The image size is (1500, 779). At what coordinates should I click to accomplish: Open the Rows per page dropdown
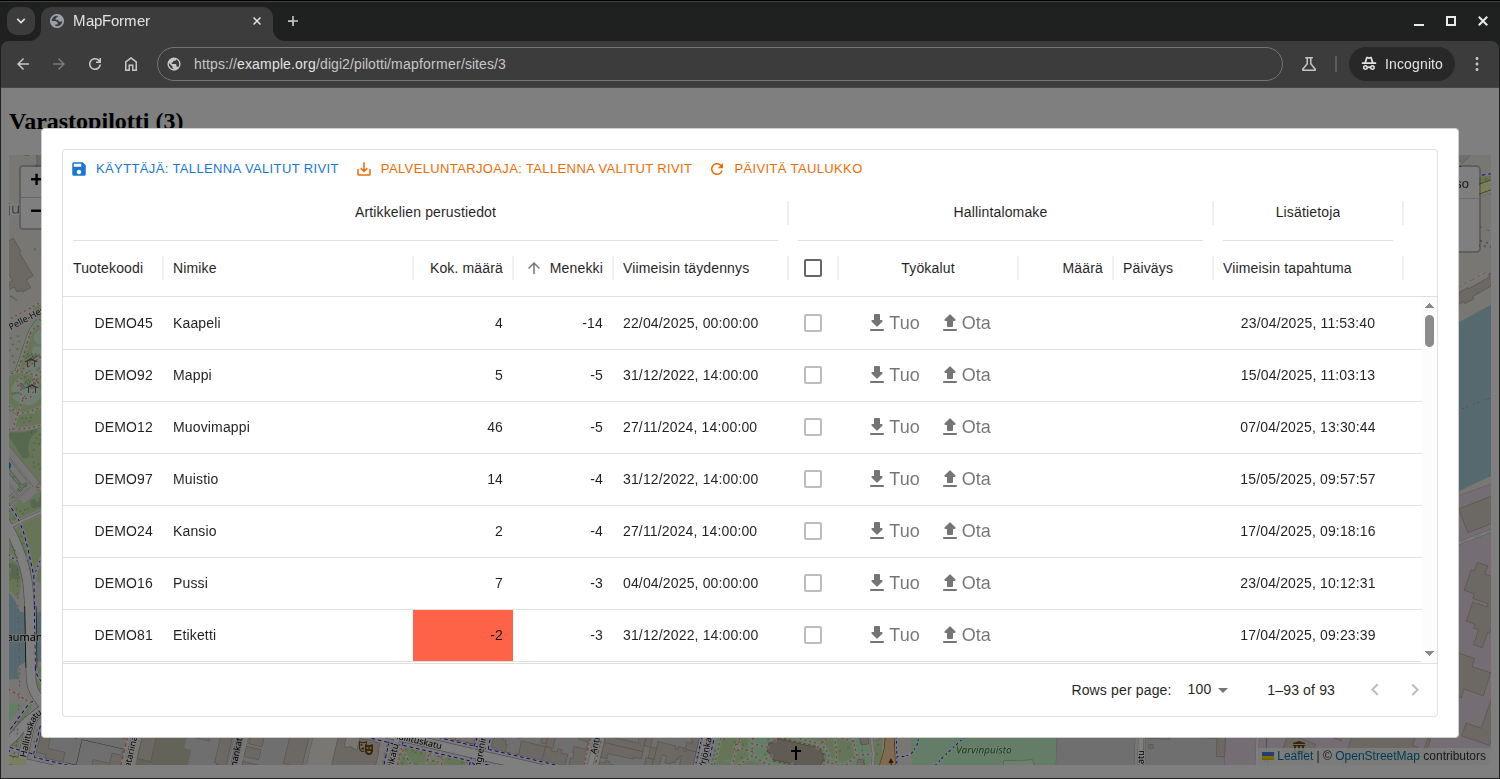coord(1207,690)
